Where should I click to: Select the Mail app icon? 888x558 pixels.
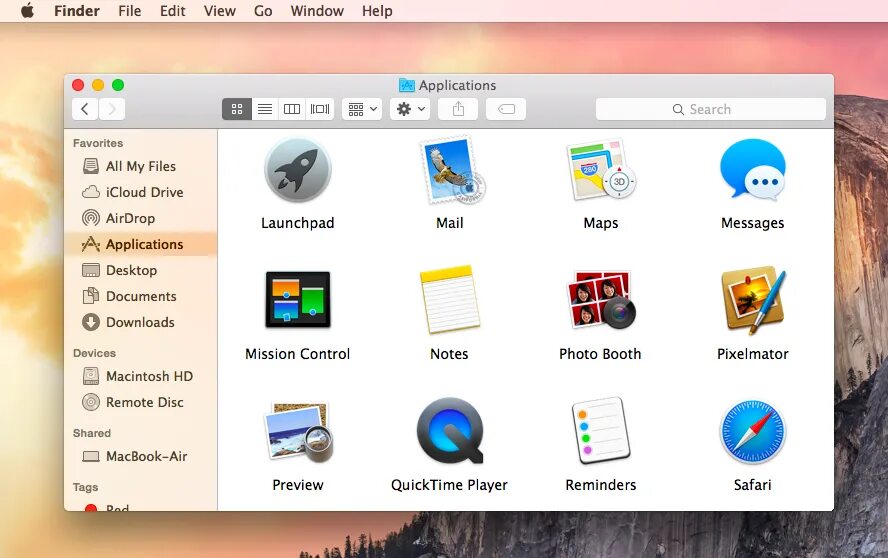pyautogui.click(x=451, y=170)
